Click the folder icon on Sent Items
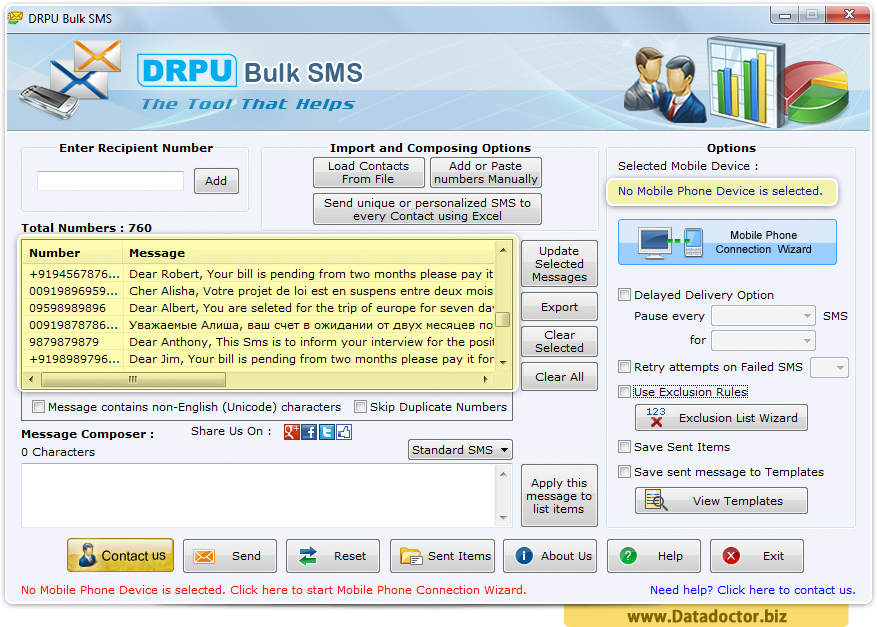This screenshot has height=627, width=877. pyautogui.click(x=411, y=557)
